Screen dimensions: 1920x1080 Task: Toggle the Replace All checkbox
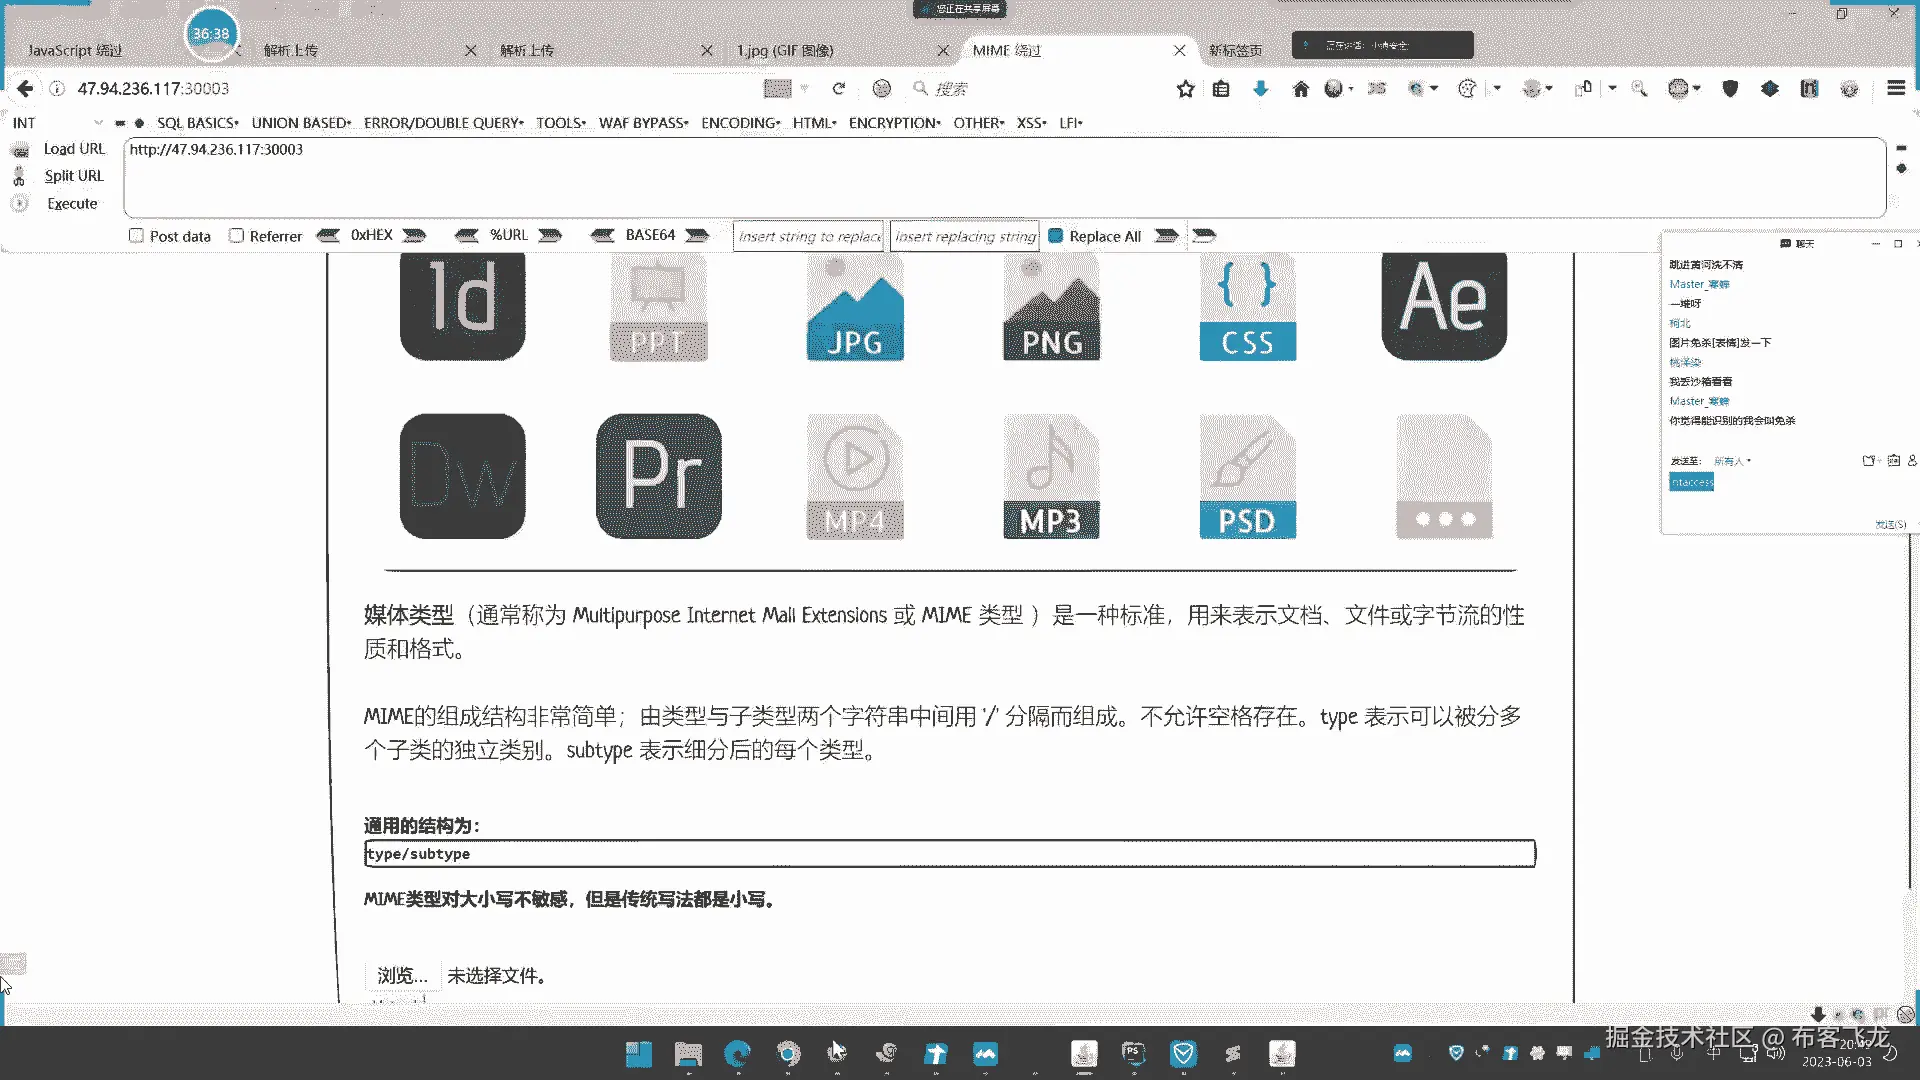pyautogui.click(x=1055, y=236)
